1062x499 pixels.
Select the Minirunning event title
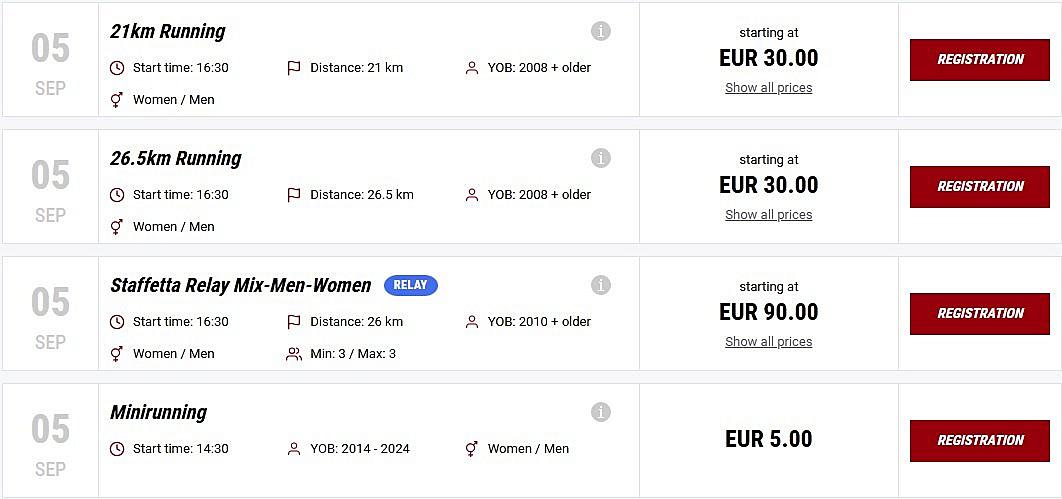click(158, 412)
